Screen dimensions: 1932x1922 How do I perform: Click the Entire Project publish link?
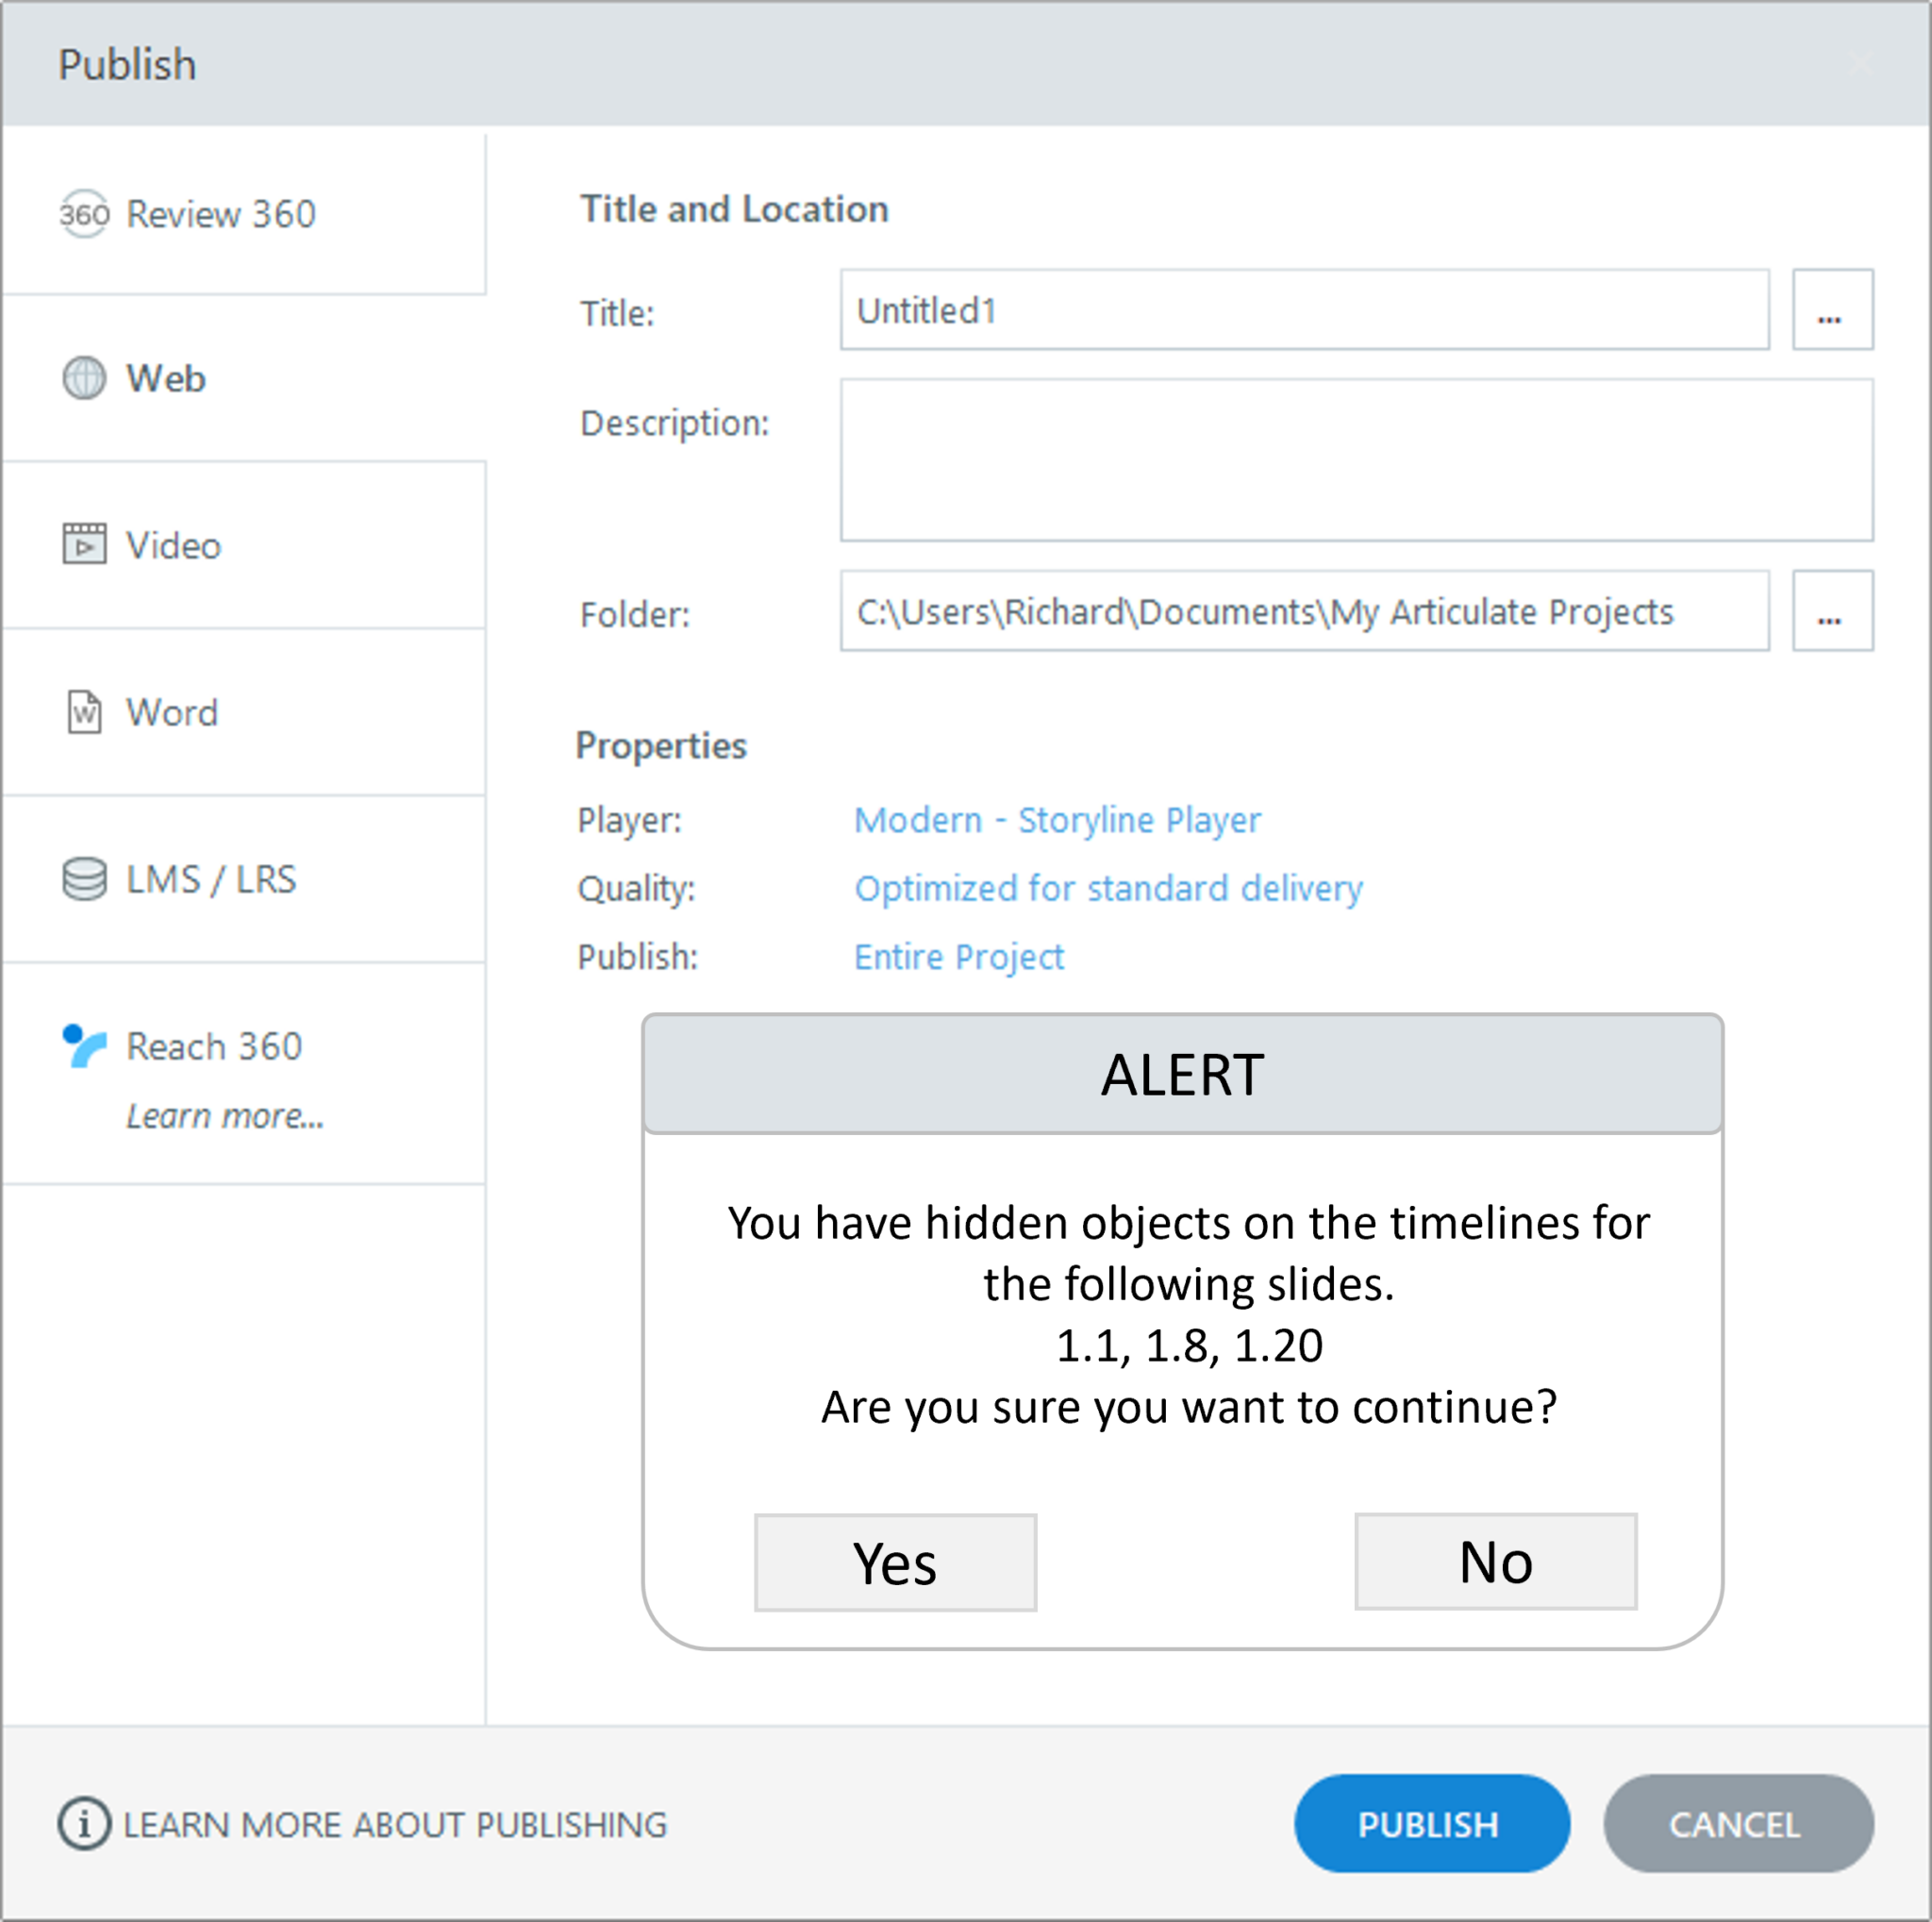pyautogui.click(x=959, y=956)
